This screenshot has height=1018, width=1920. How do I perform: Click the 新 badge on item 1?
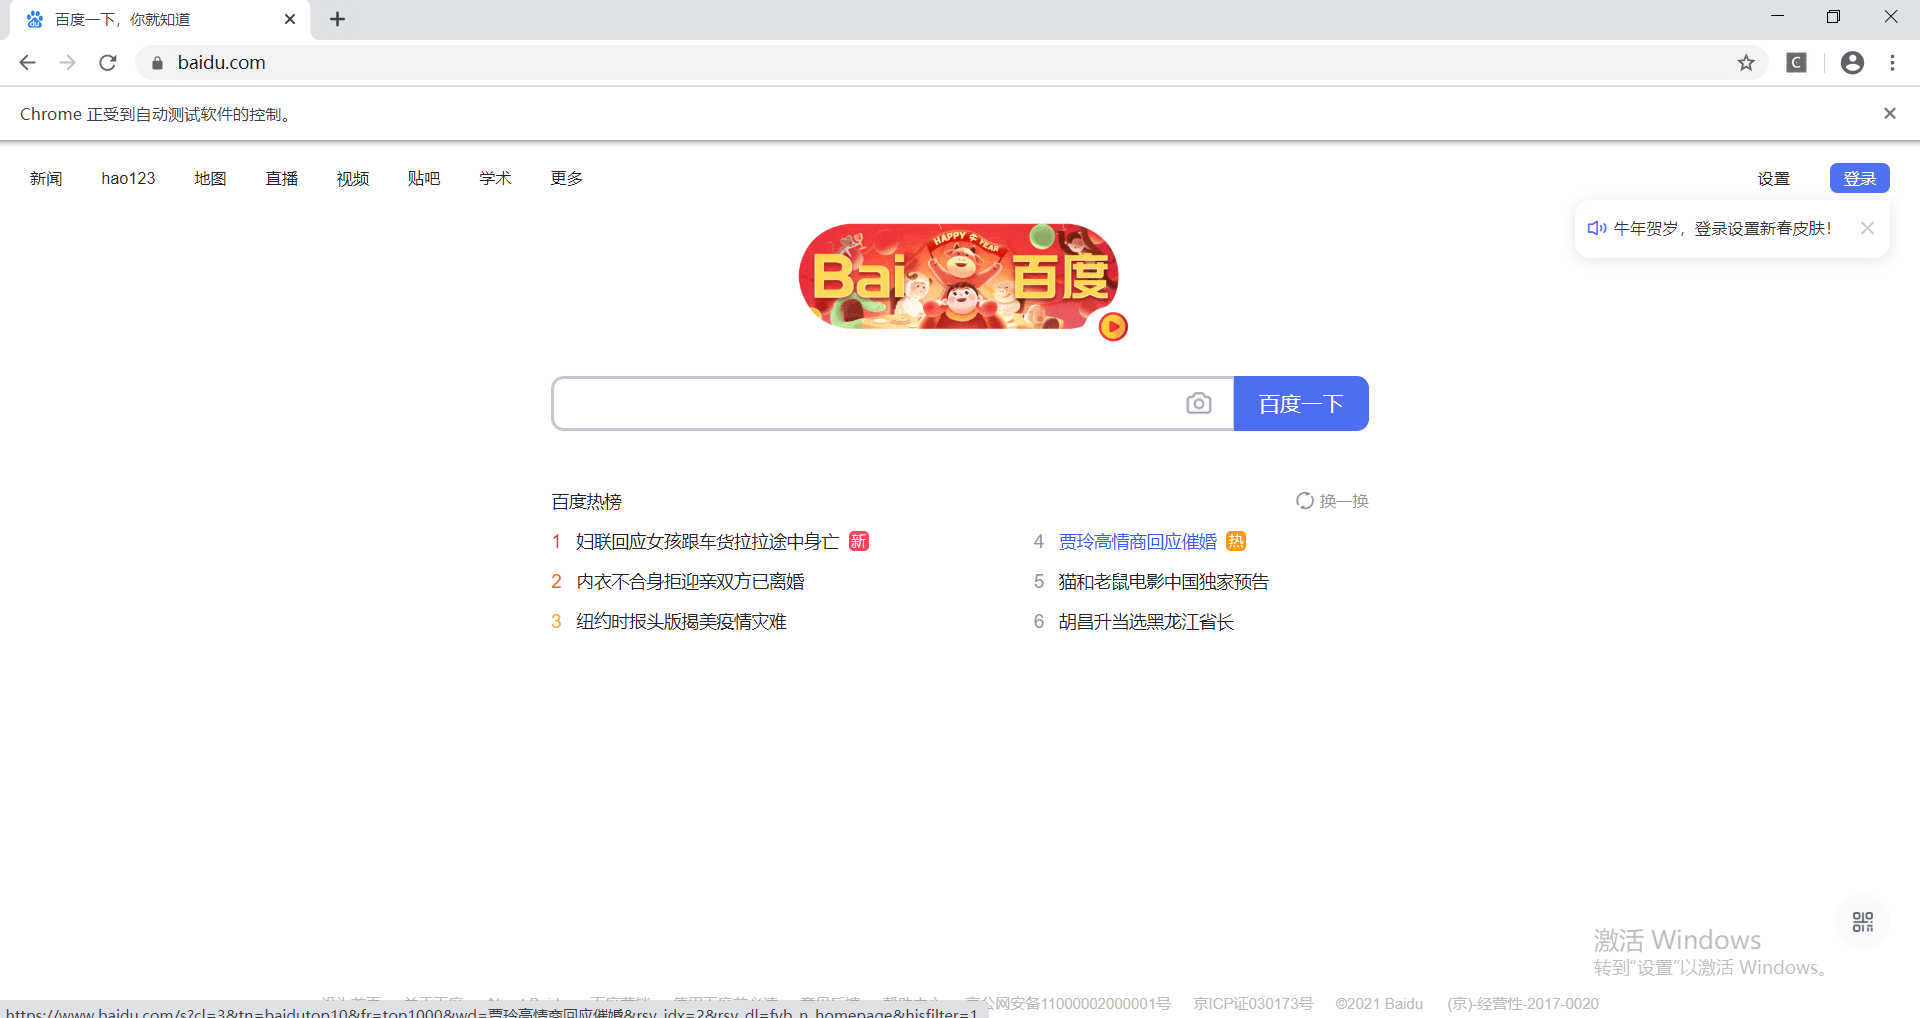858,541
